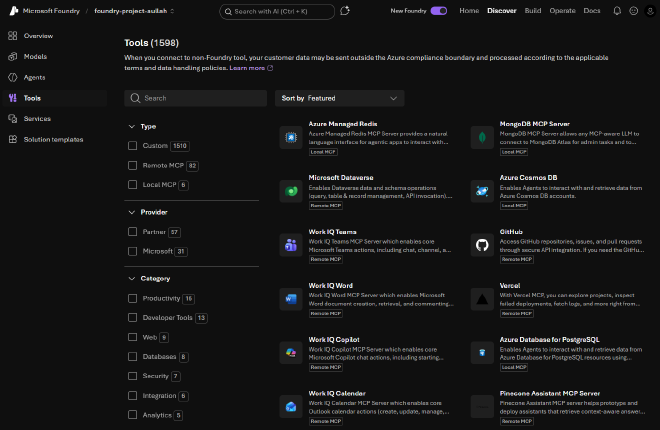
Task: Click the Microsoft Foundry breadcrumb text
Action: 51,11
